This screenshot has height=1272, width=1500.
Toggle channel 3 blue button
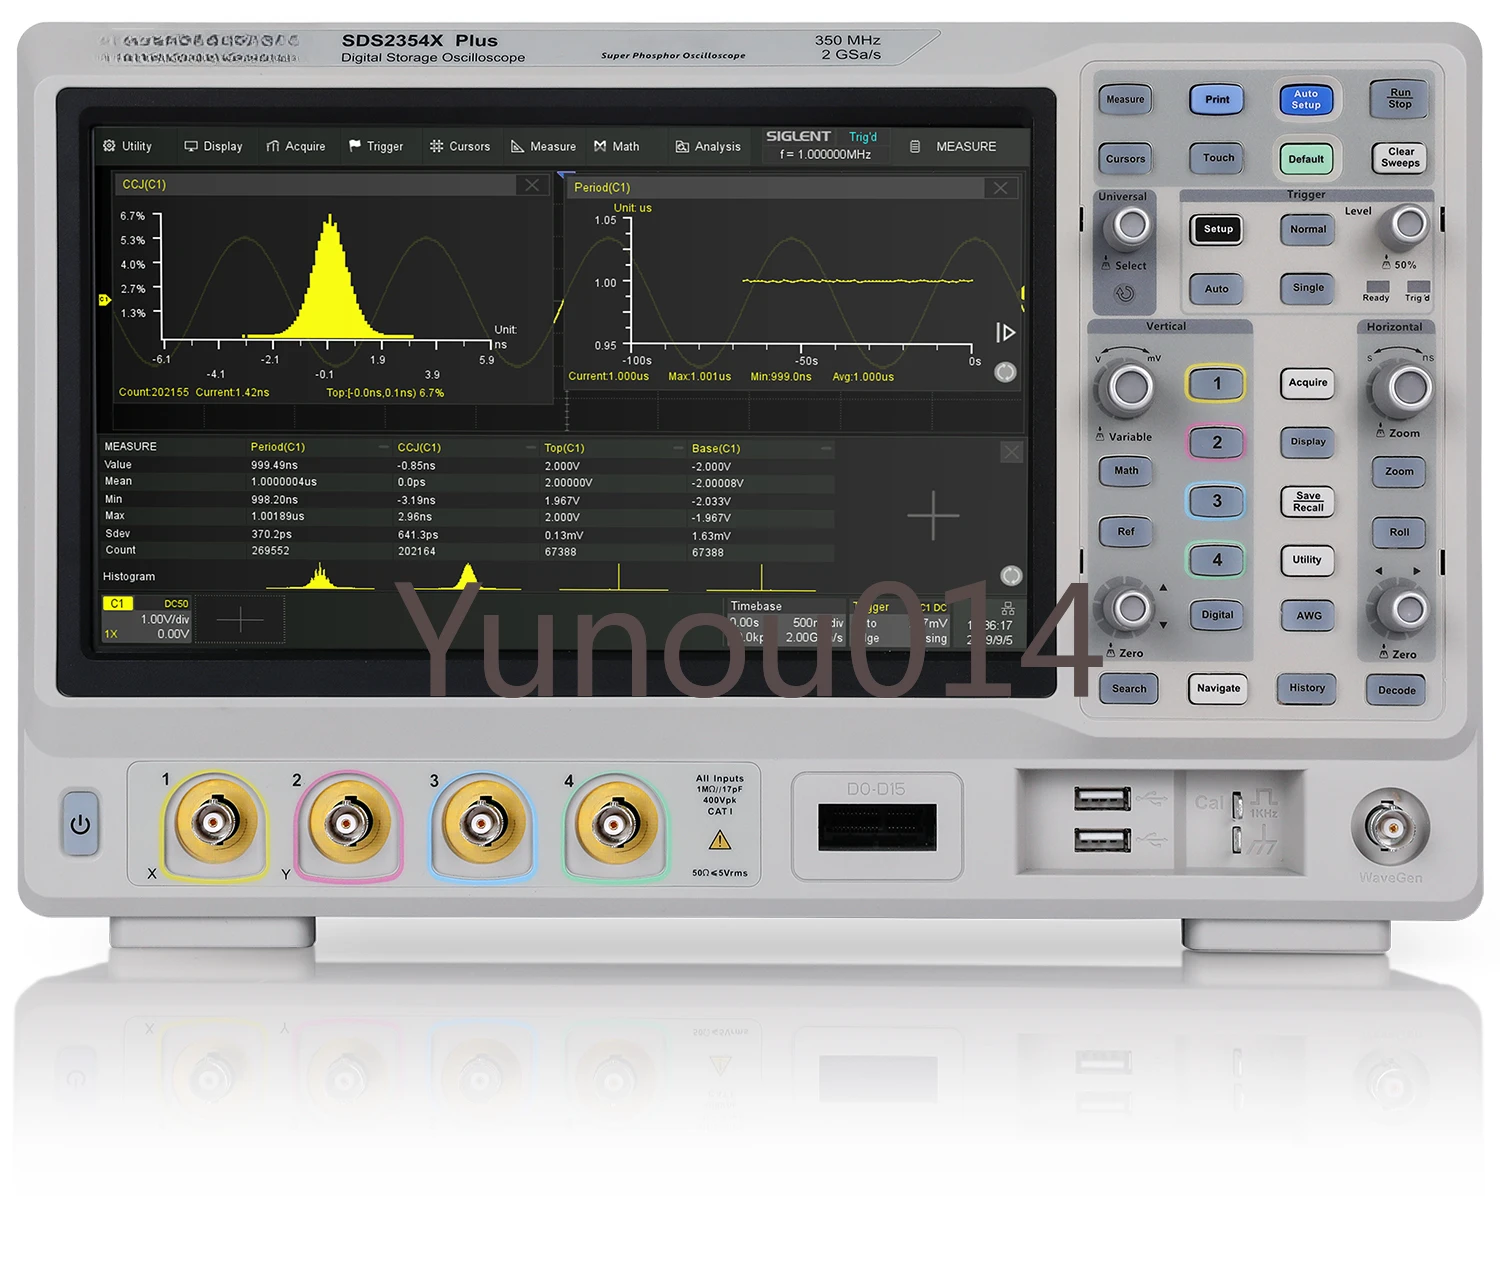[1217, 501]
